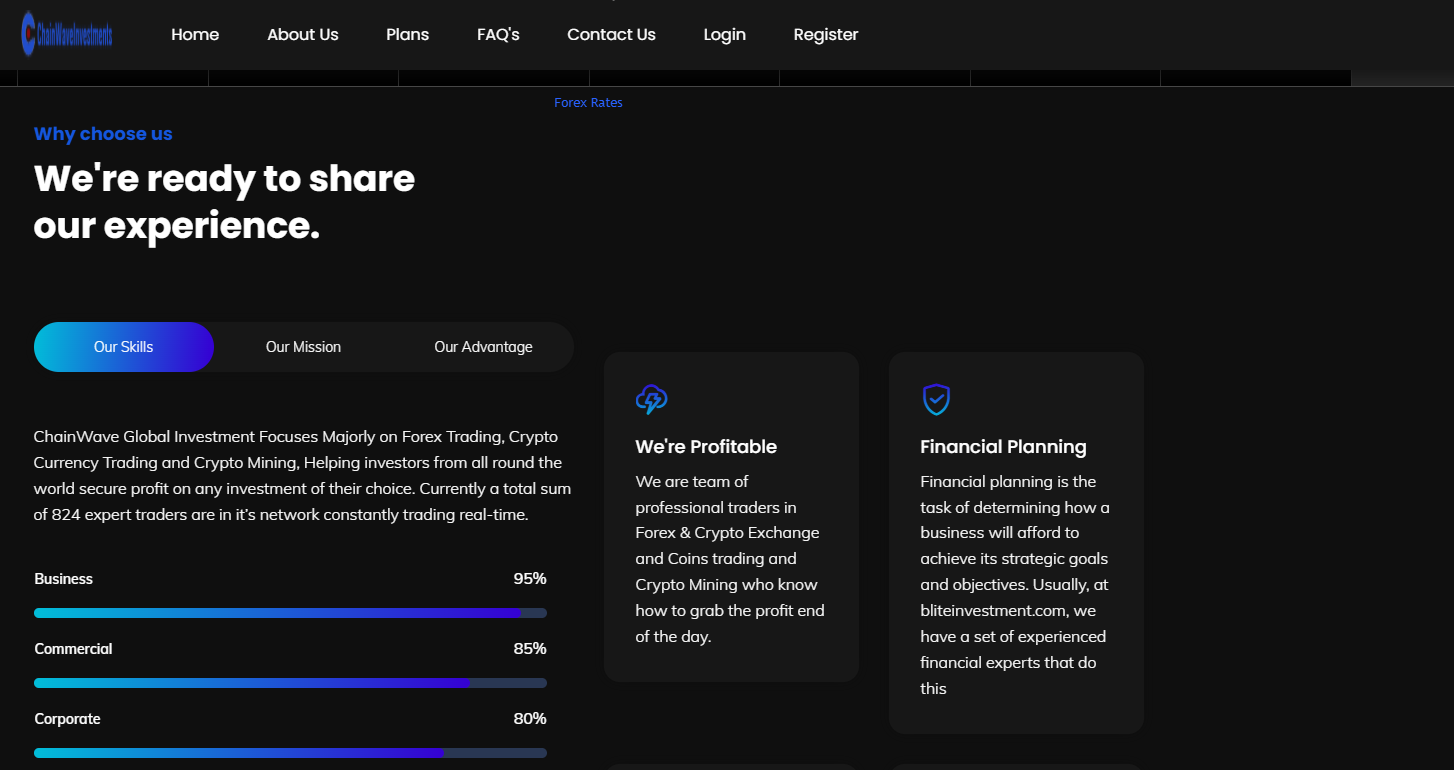
Task: Click the cloud lightning icon above We're Profitable
Action: click(651, 400)
